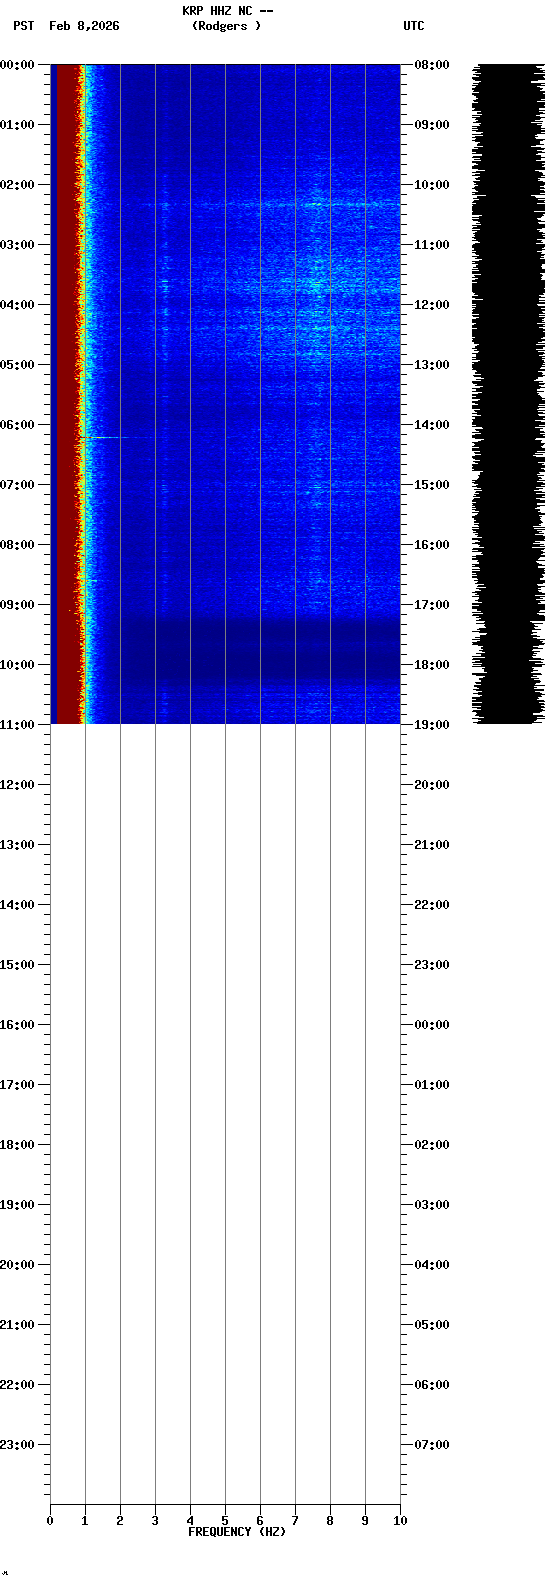The height and width of the screenshot is (1584, 552).
Task: Click the '1' frequency axis tick label
Action: pyautogui.click(x=85, y=1521)
